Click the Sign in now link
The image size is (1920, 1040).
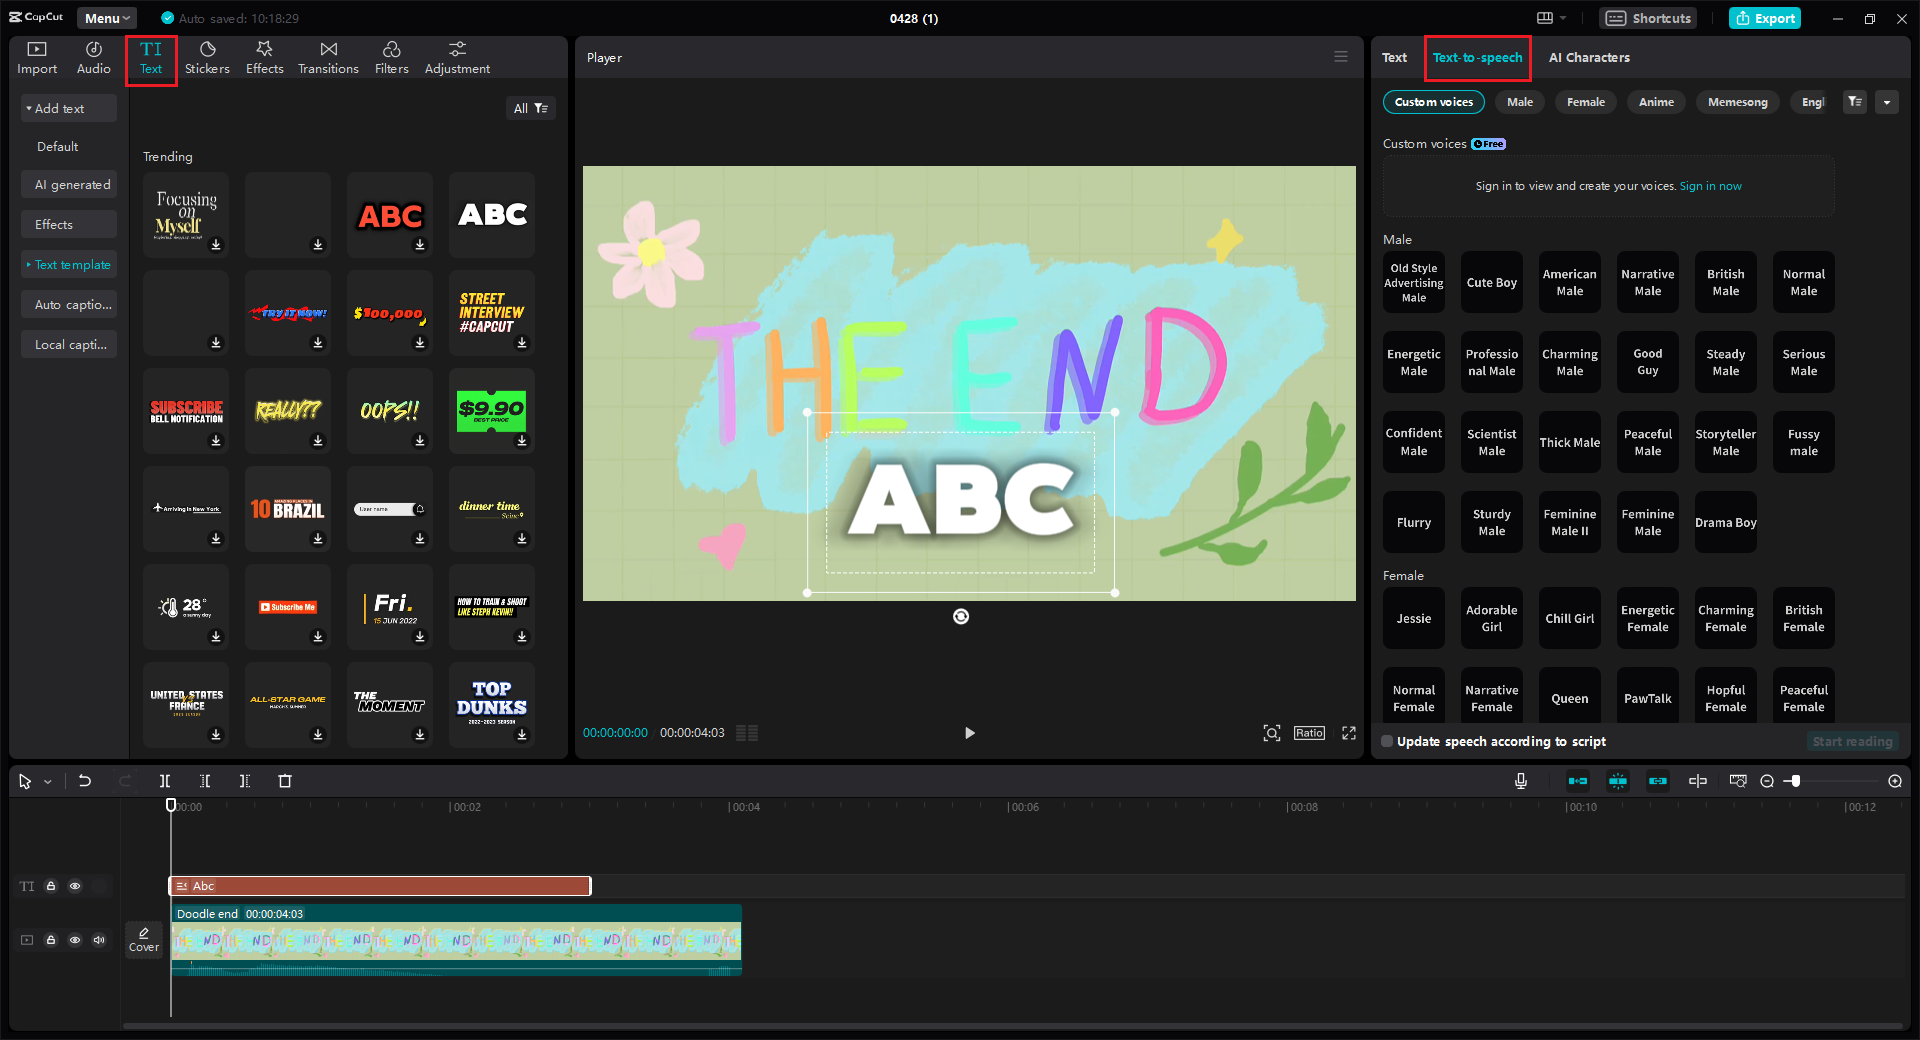pos(1710,186)
